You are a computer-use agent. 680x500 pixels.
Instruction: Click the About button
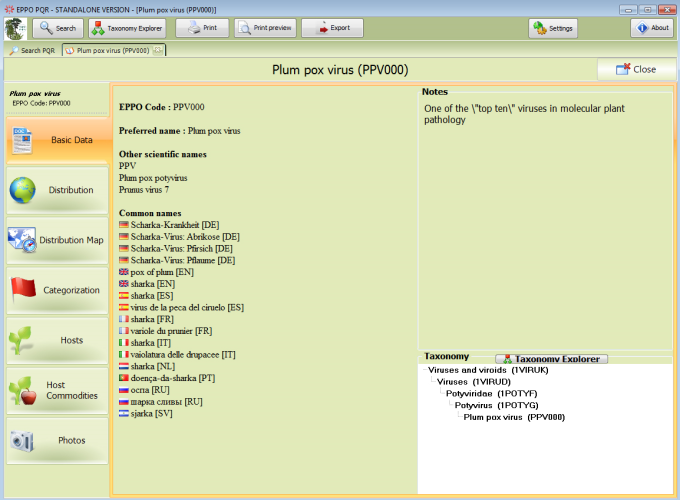point(652,28)
